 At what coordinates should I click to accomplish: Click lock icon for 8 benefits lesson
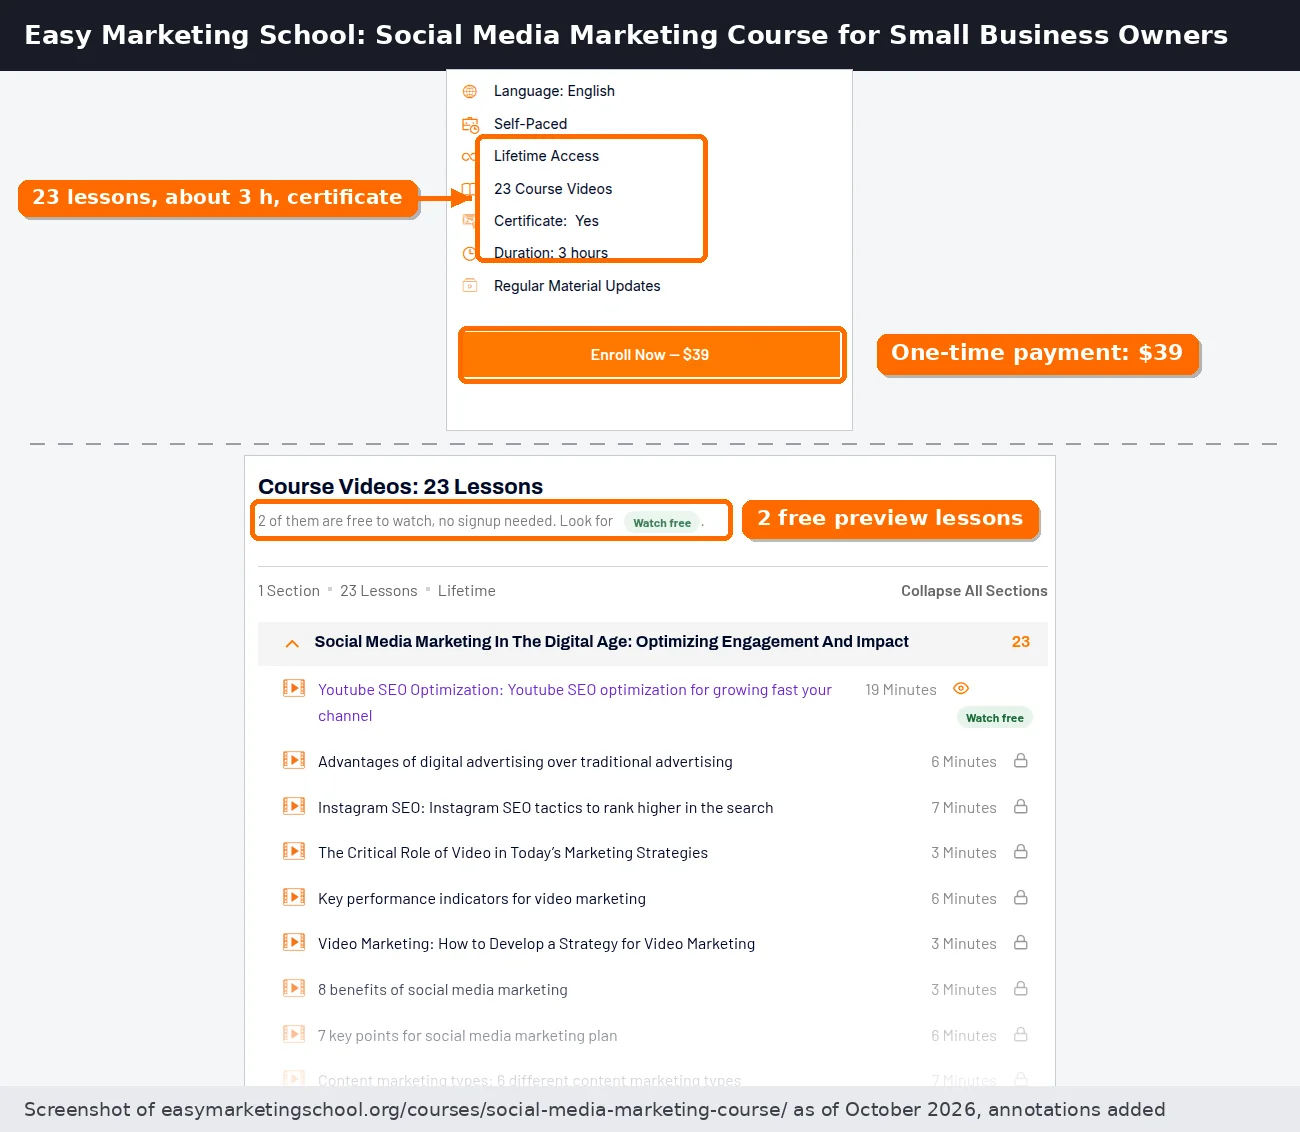coord(1021,989)
